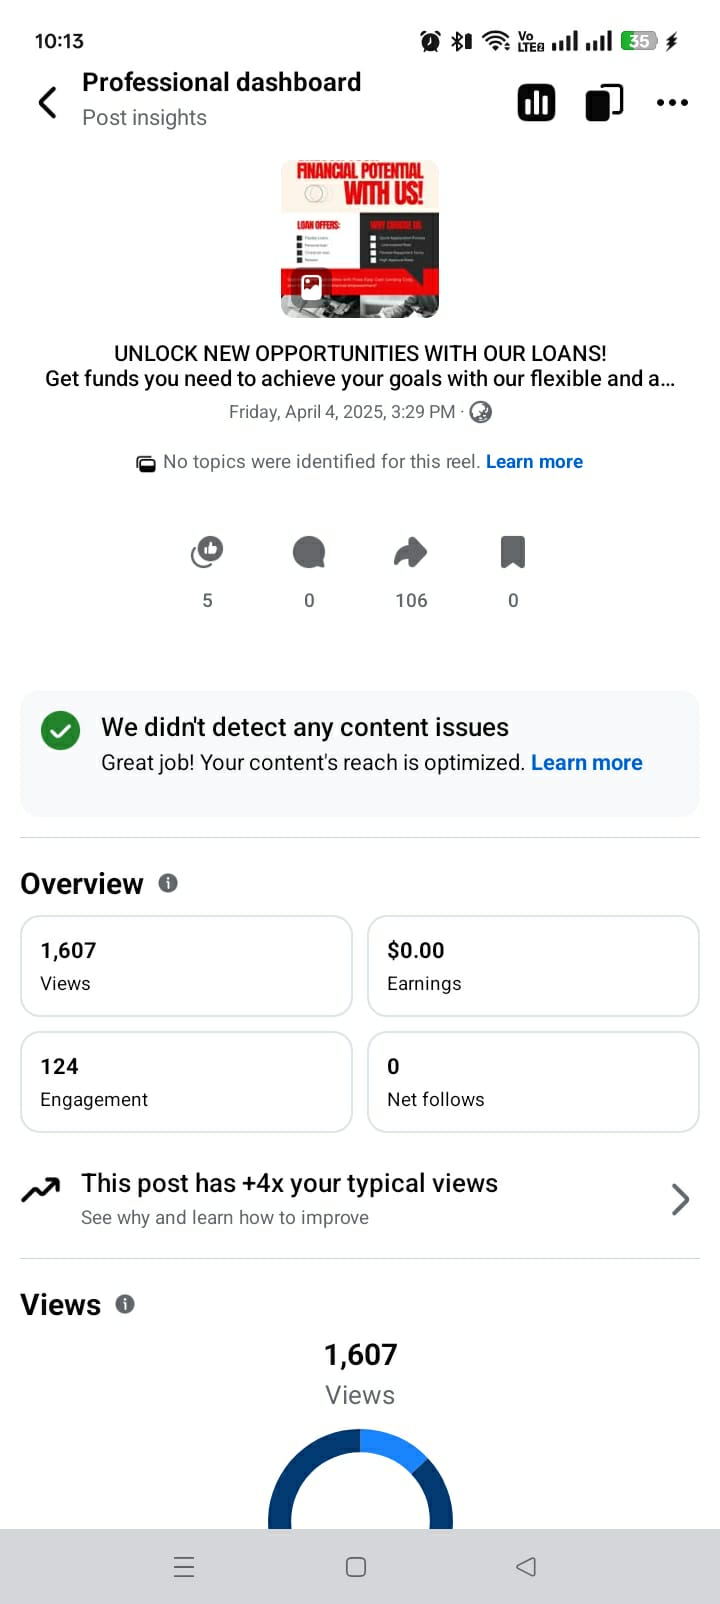This screenshot has height=1604, width=720.
Task: Click the Views section info icon
Action: click(125, 1304)
